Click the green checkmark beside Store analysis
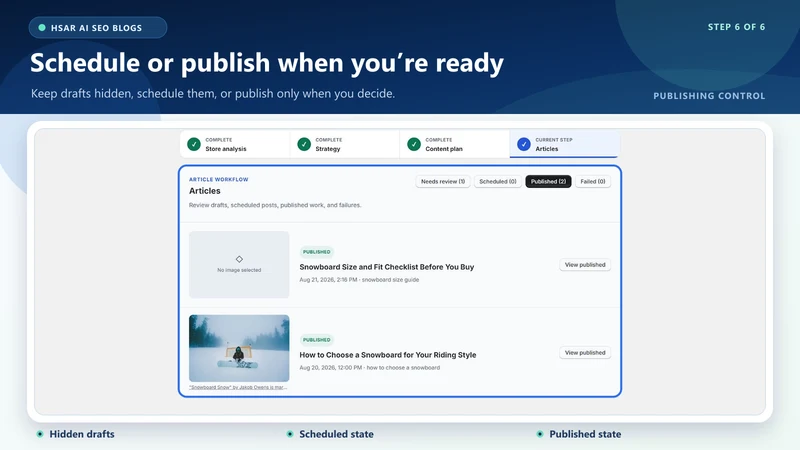Viewport: 800px width, 450px height. [194, 144]
